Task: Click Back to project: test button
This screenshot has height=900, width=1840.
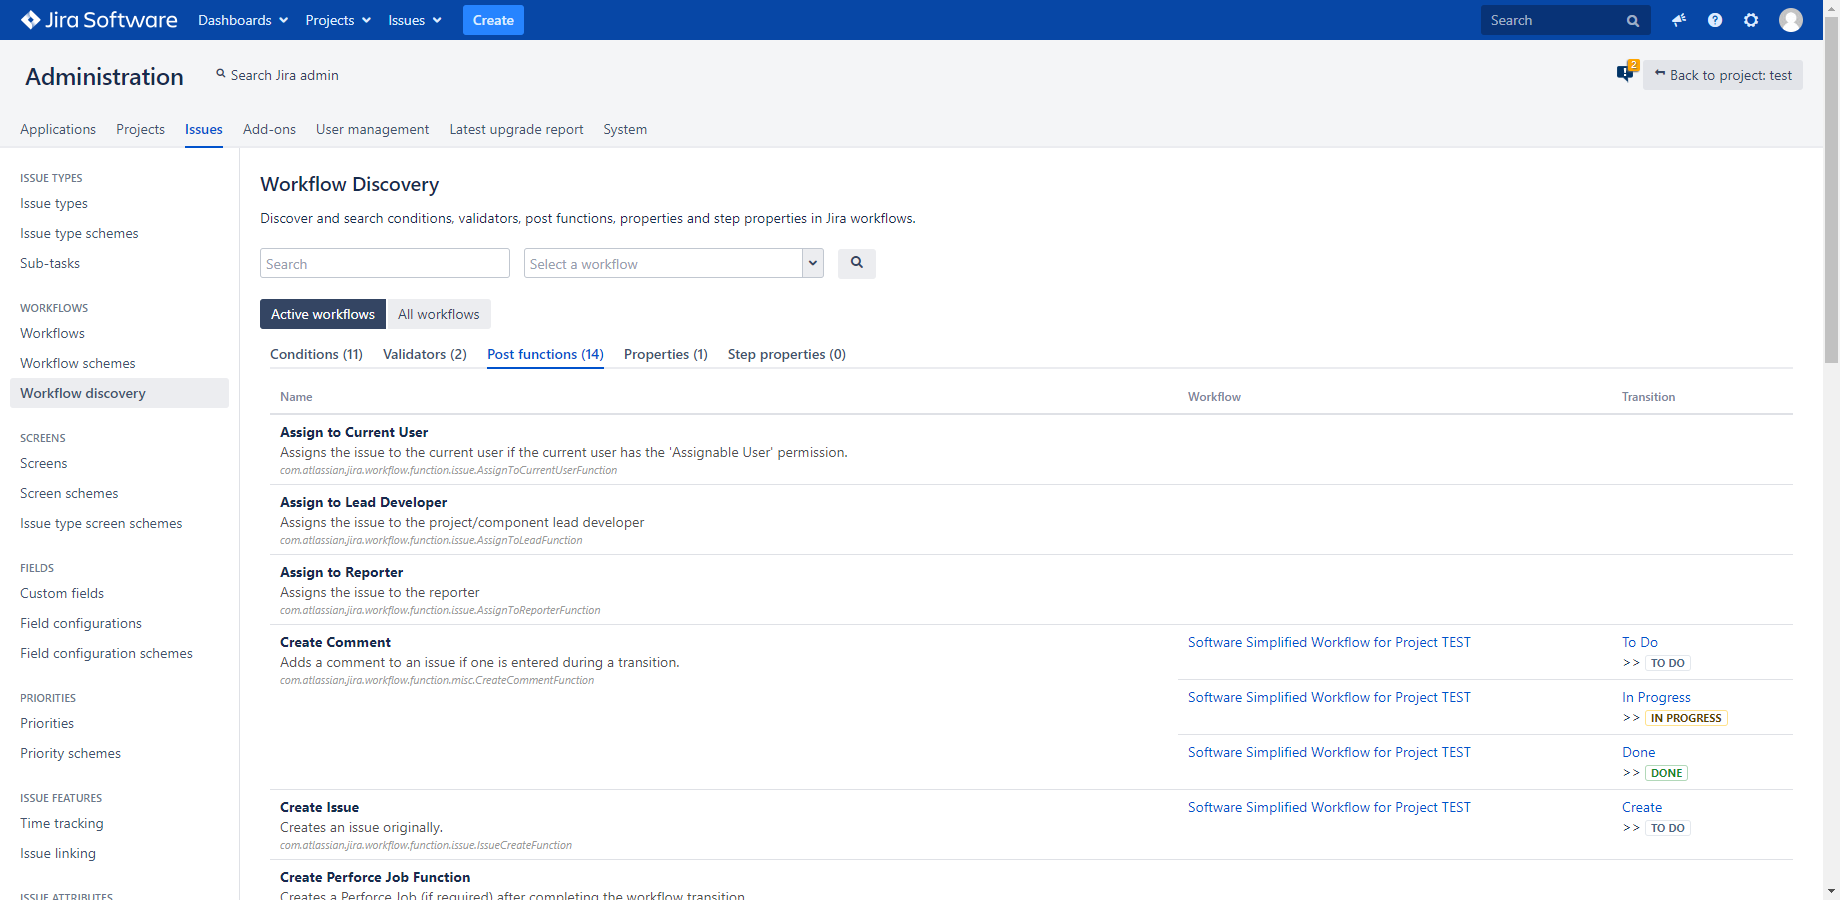Action: coord(1723,75)
